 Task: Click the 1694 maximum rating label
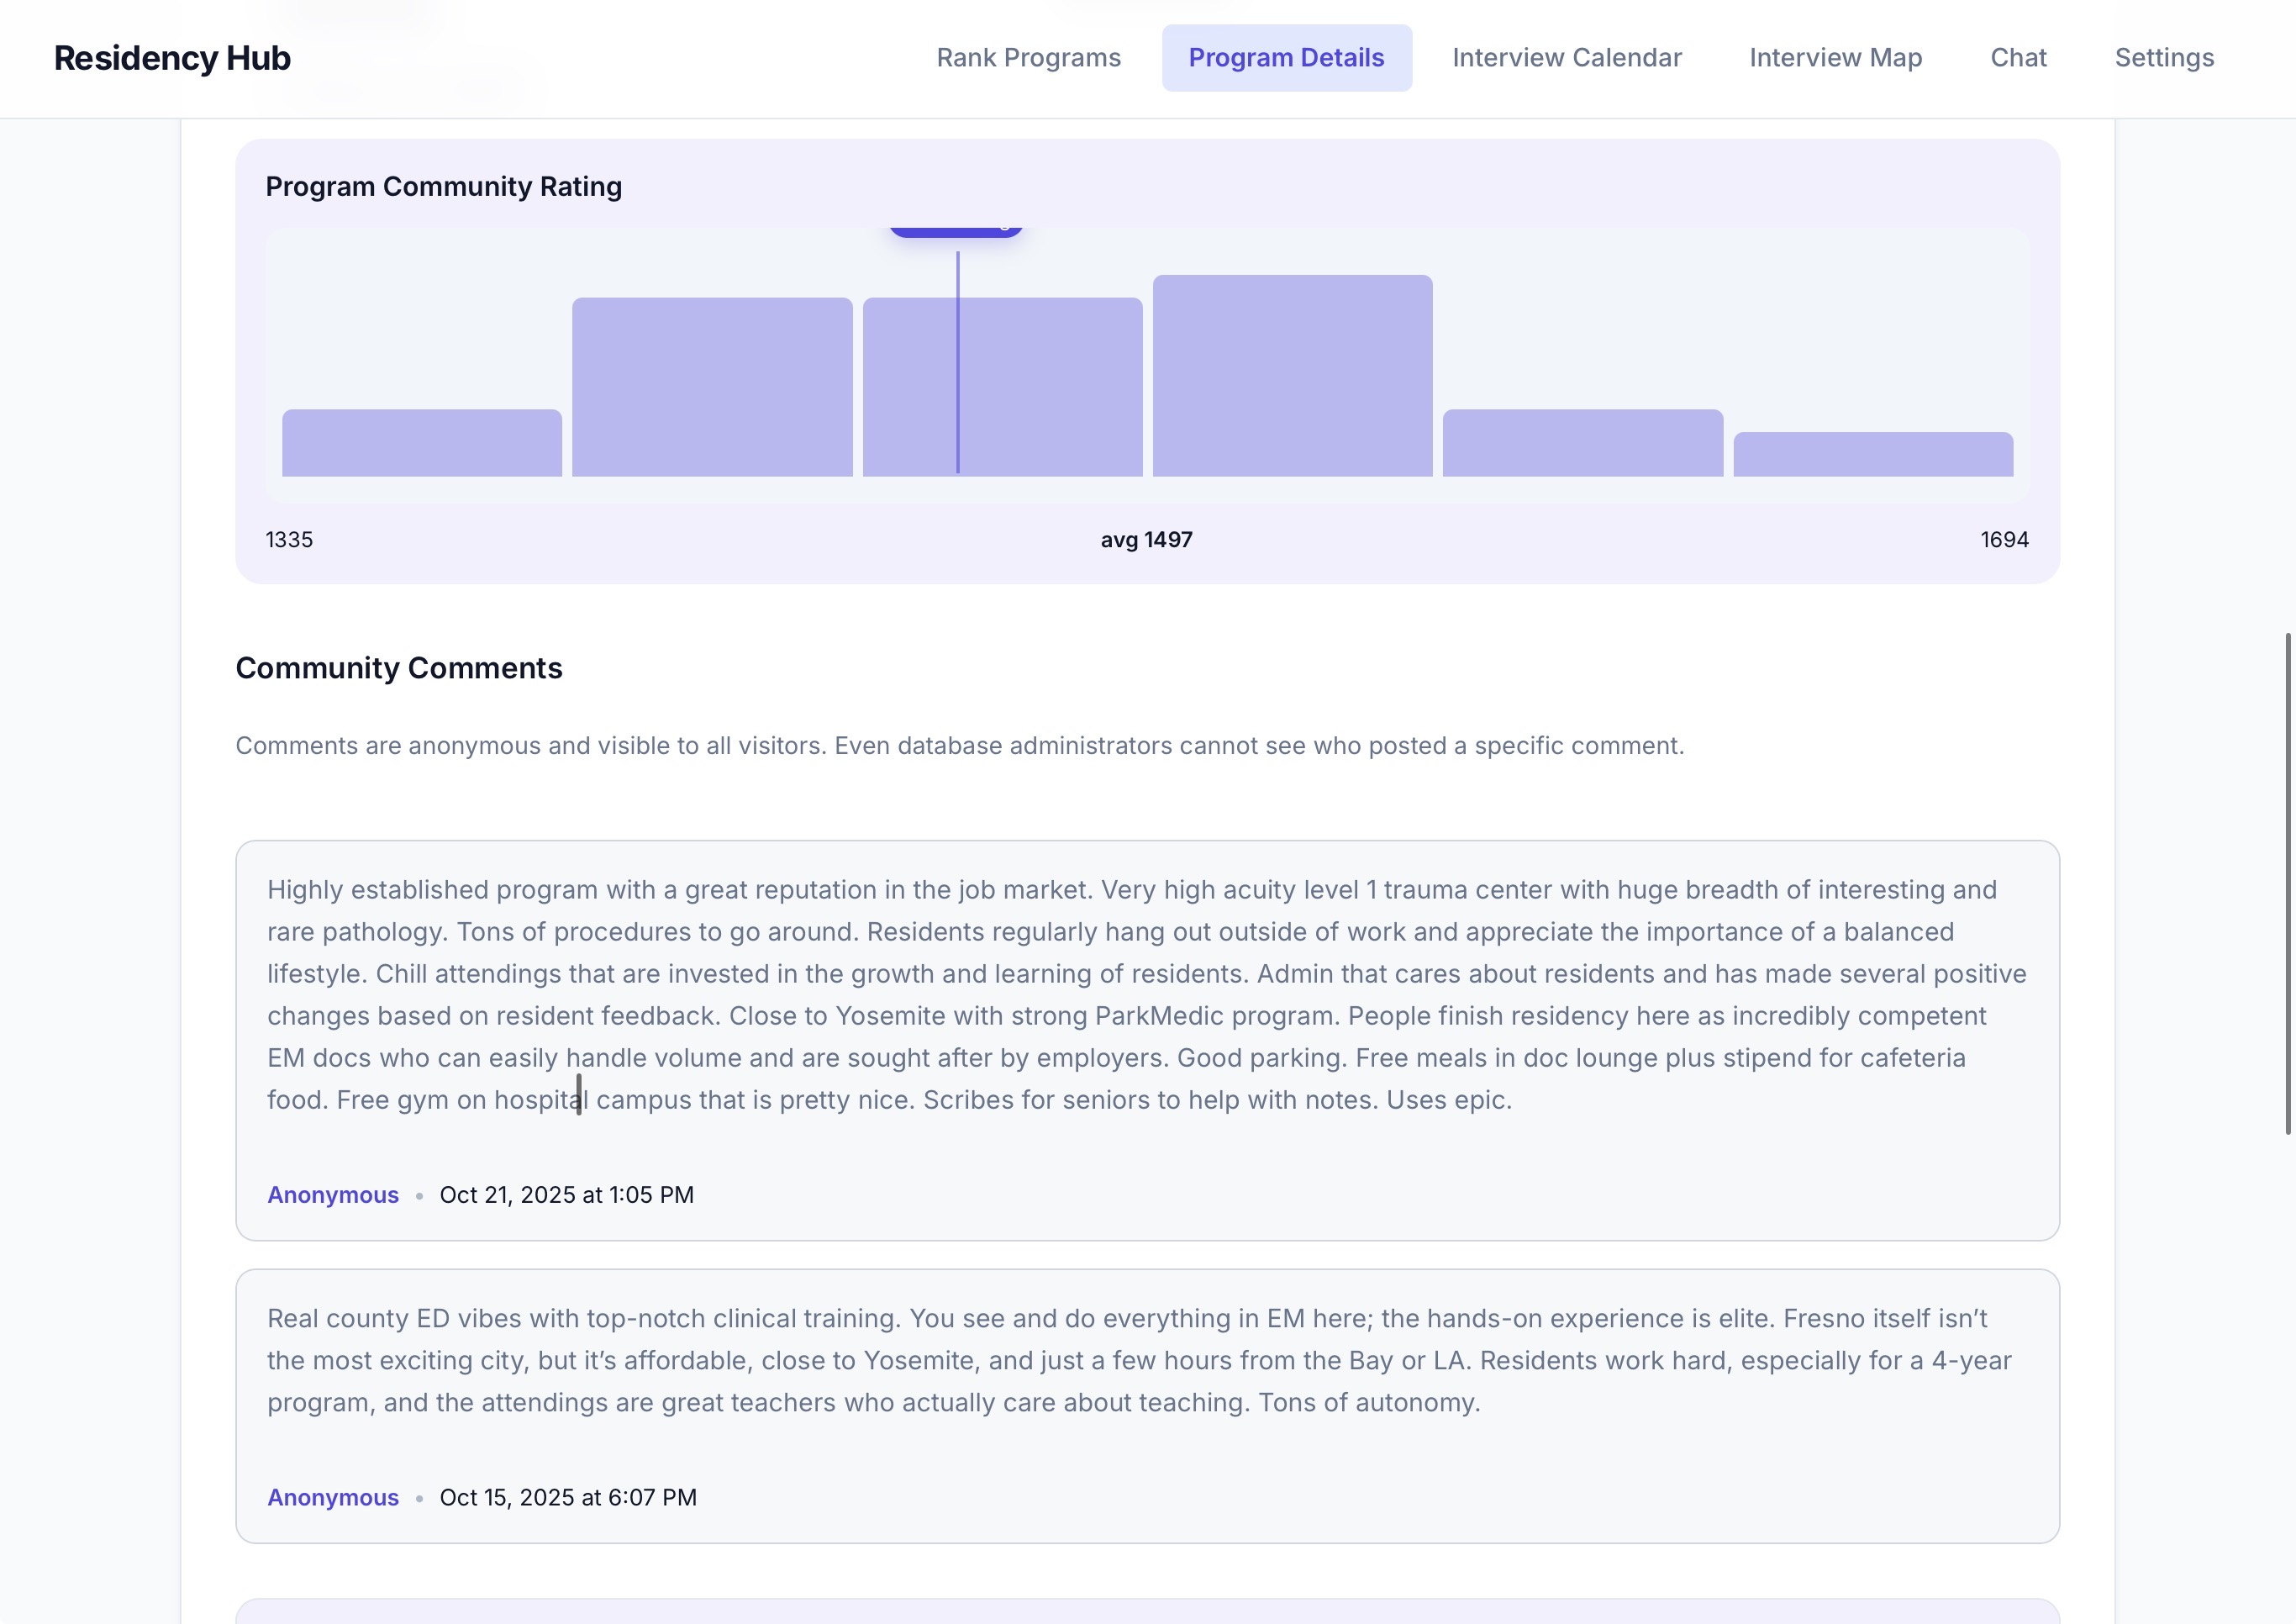[x=2004, y=538]
